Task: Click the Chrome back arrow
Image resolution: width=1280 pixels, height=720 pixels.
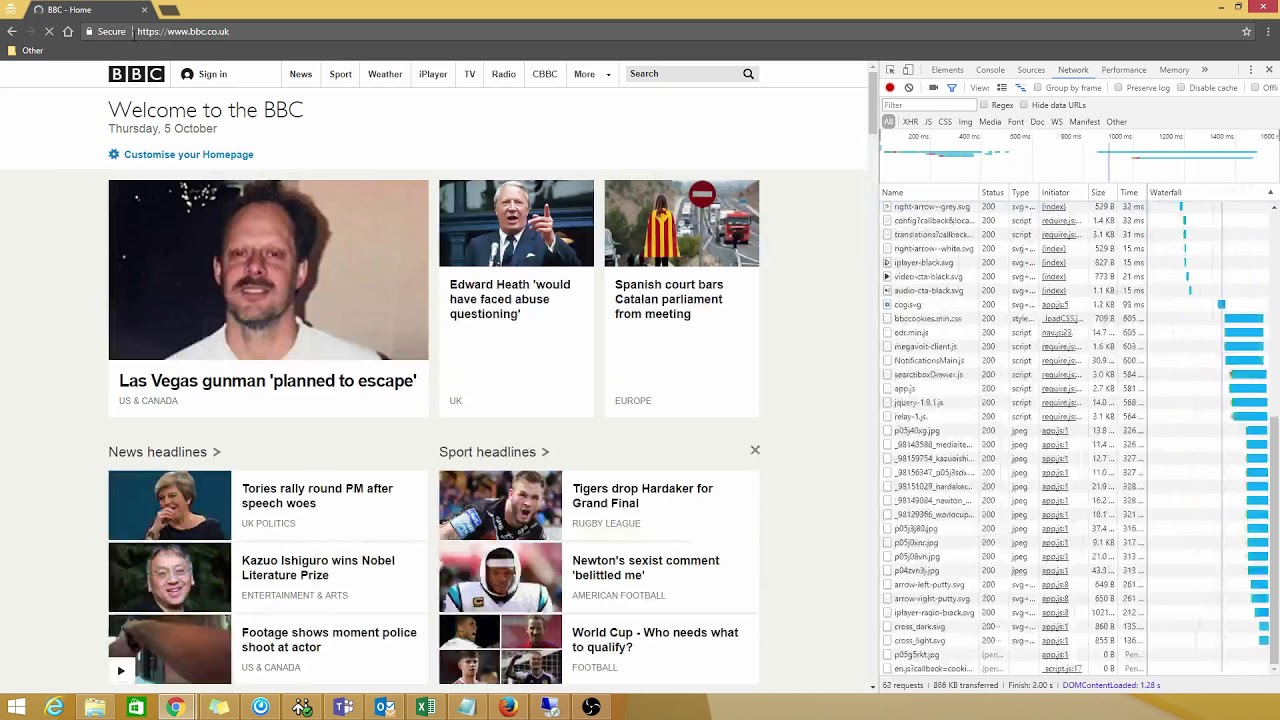Action: pos(12,32)
